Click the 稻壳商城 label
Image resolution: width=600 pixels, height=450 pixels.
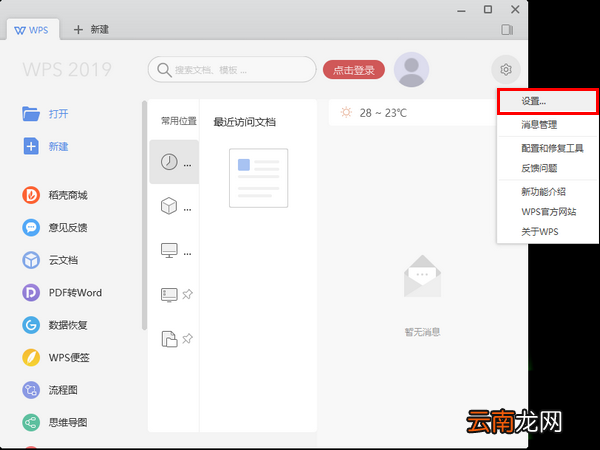click(x=68, y=195)
